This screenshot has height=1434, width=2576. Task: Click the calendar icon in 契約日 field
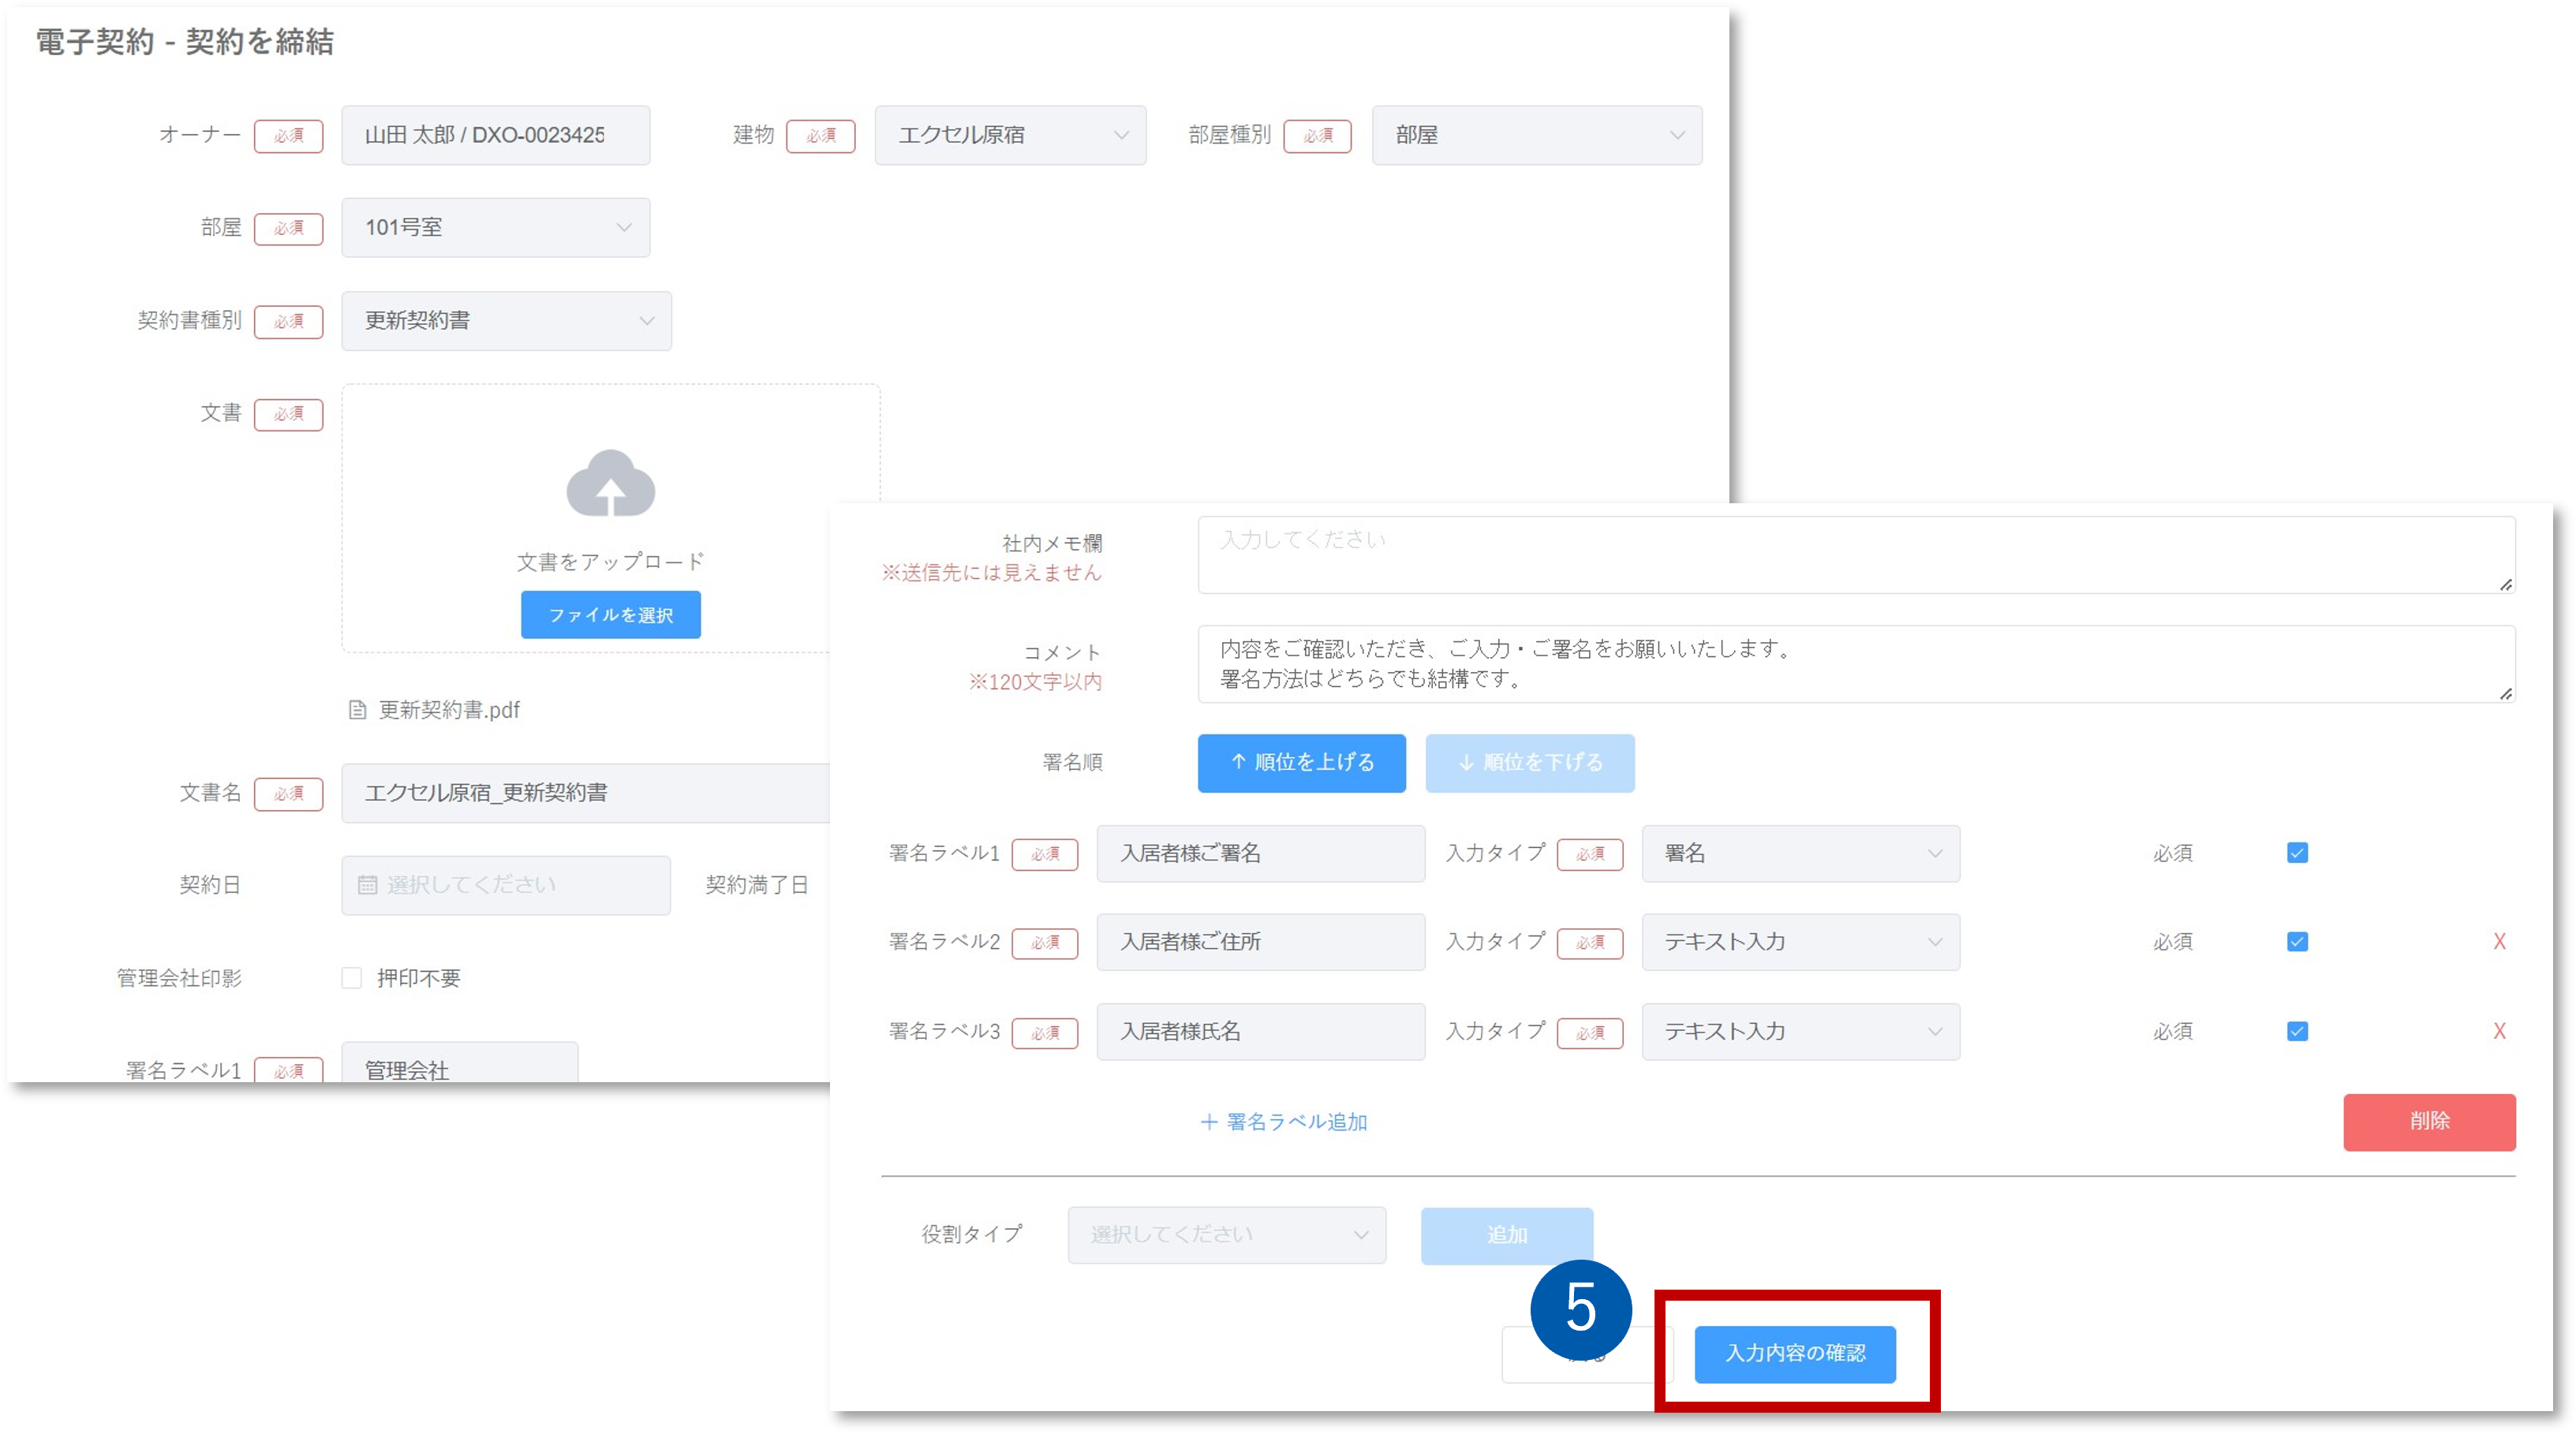[x=367, y=885]
